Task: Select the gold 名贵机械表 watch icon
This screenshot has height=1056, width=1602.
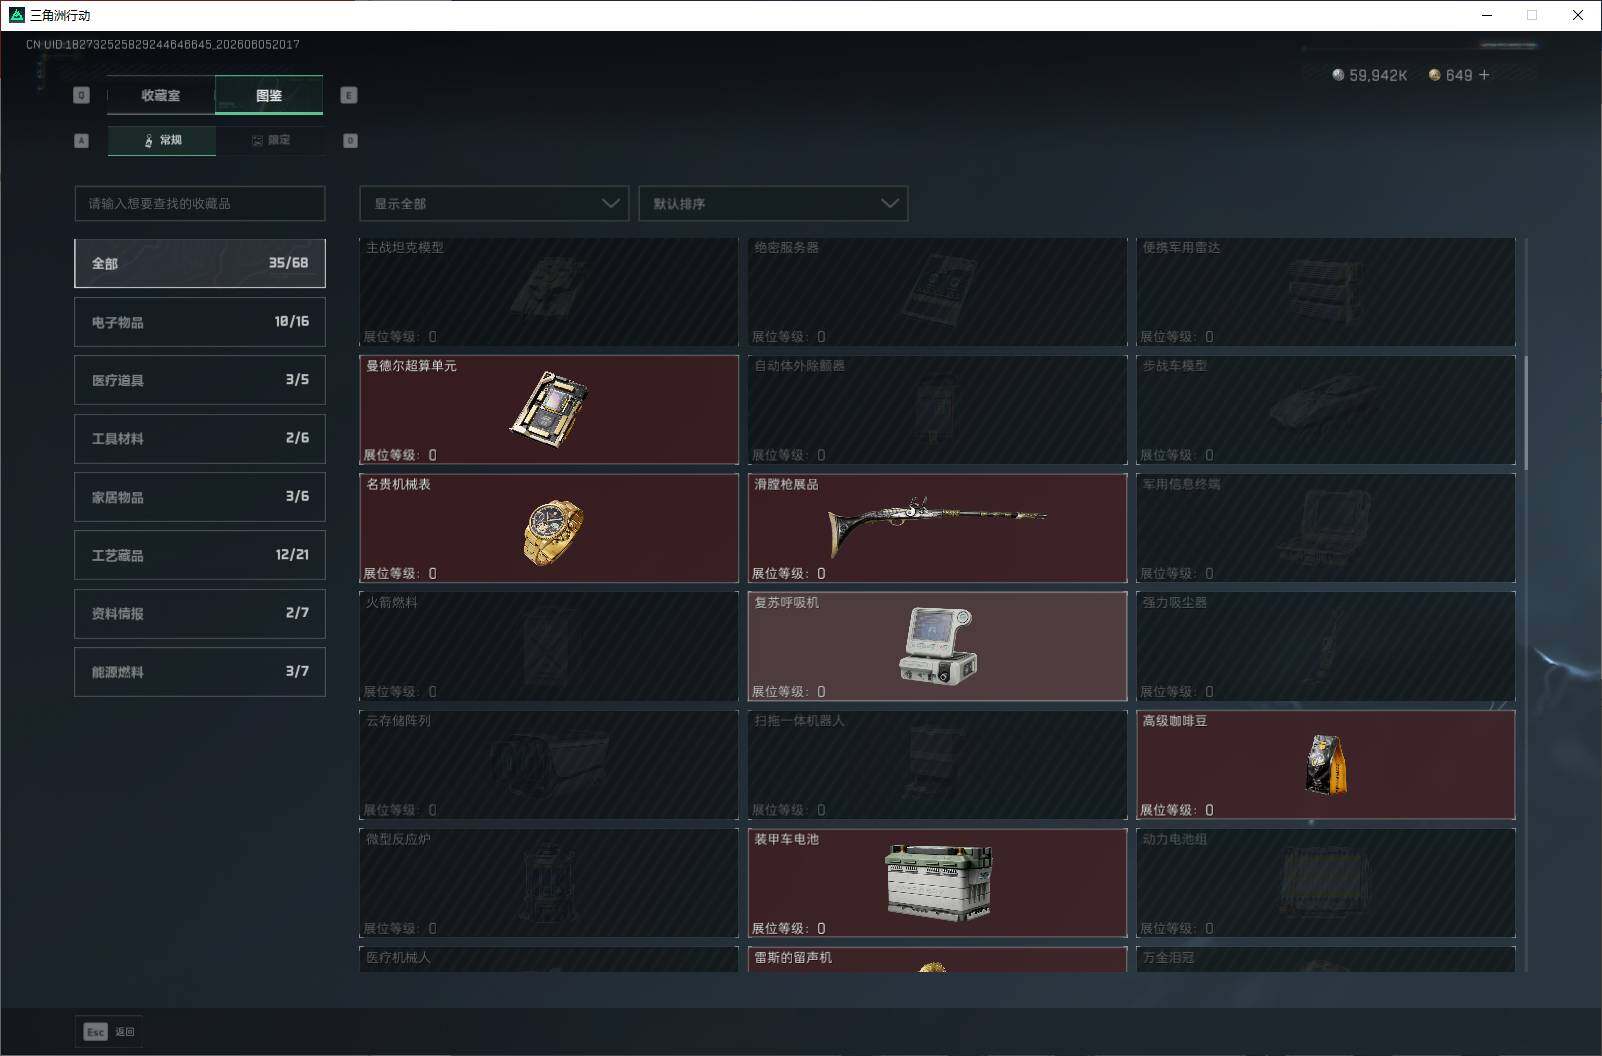Action: [552, 531]
